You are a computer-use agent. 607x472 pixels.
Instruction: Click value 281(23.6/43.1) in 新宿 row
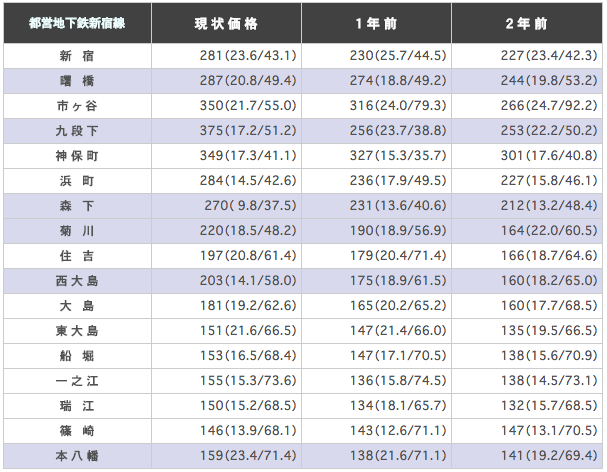tap(248, 56)
